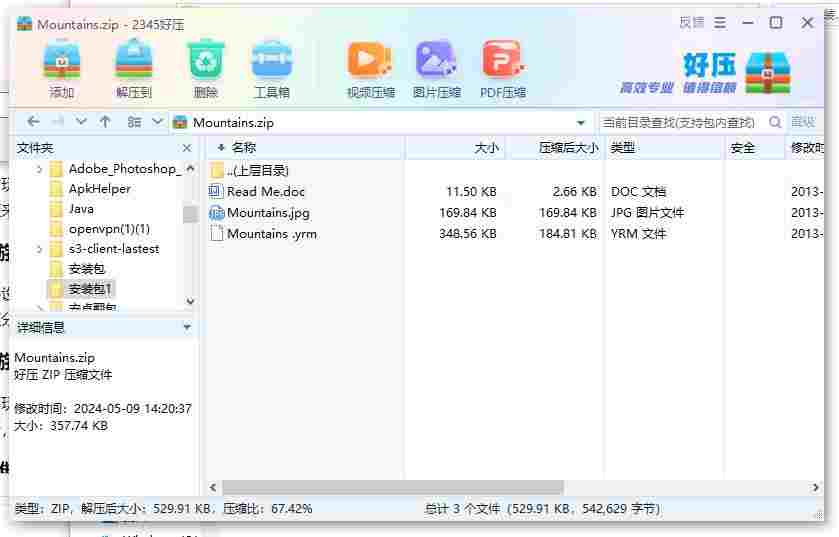Click the Read Me.doc file icon
The width and height of the screenshot is (839, 537).
click(x=216, y=191)
